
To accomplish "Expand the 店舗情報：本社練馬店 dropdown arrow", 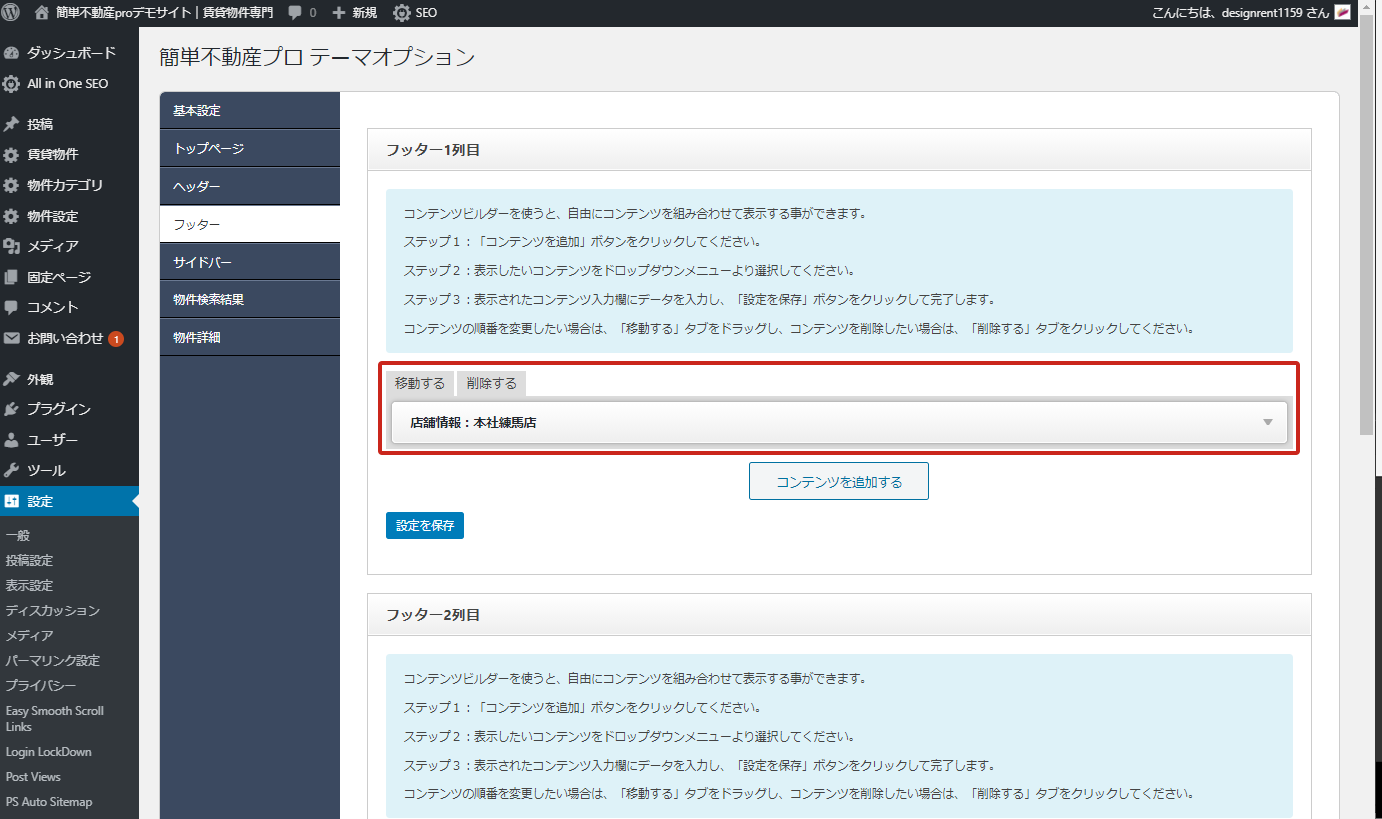I will [x=1267, y=422].
